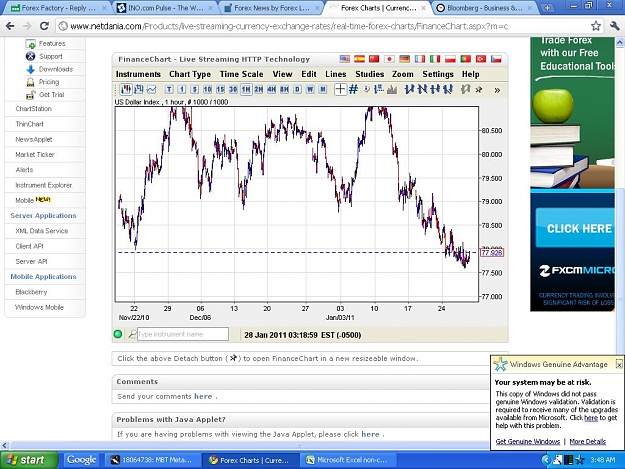Click the Windows Start button
Viewport: 625px width, 469px height.
[x=28, y=460]
